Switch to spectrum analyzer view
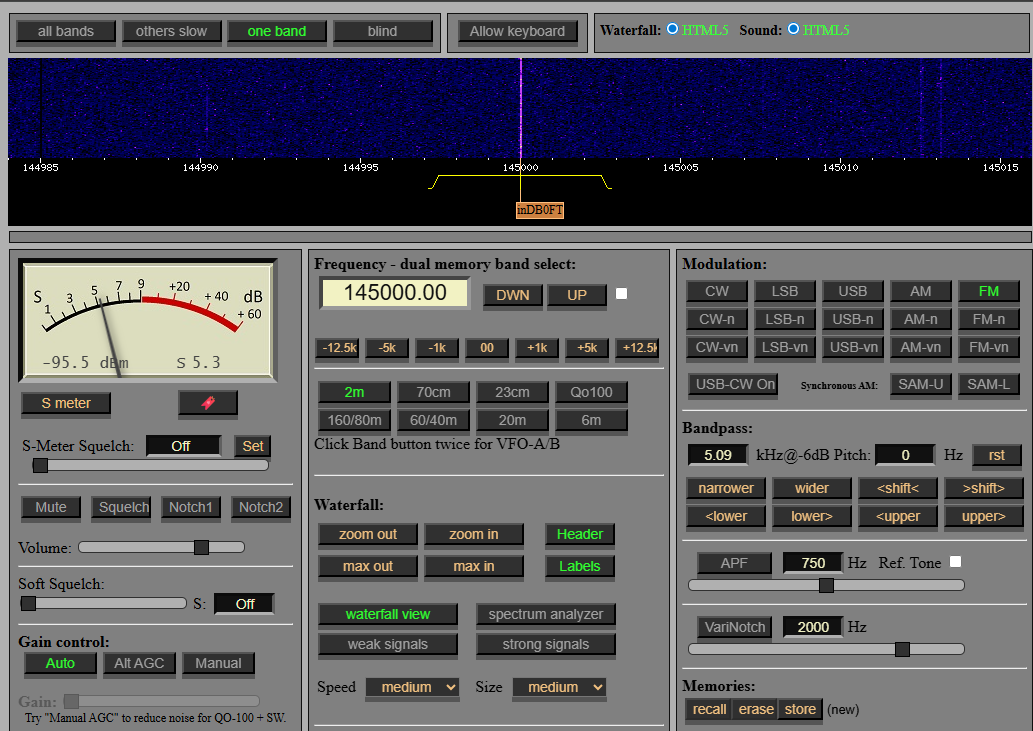The width and height of the screenshot is (1033, 731). pyautogui.click(x=545, y=614)
